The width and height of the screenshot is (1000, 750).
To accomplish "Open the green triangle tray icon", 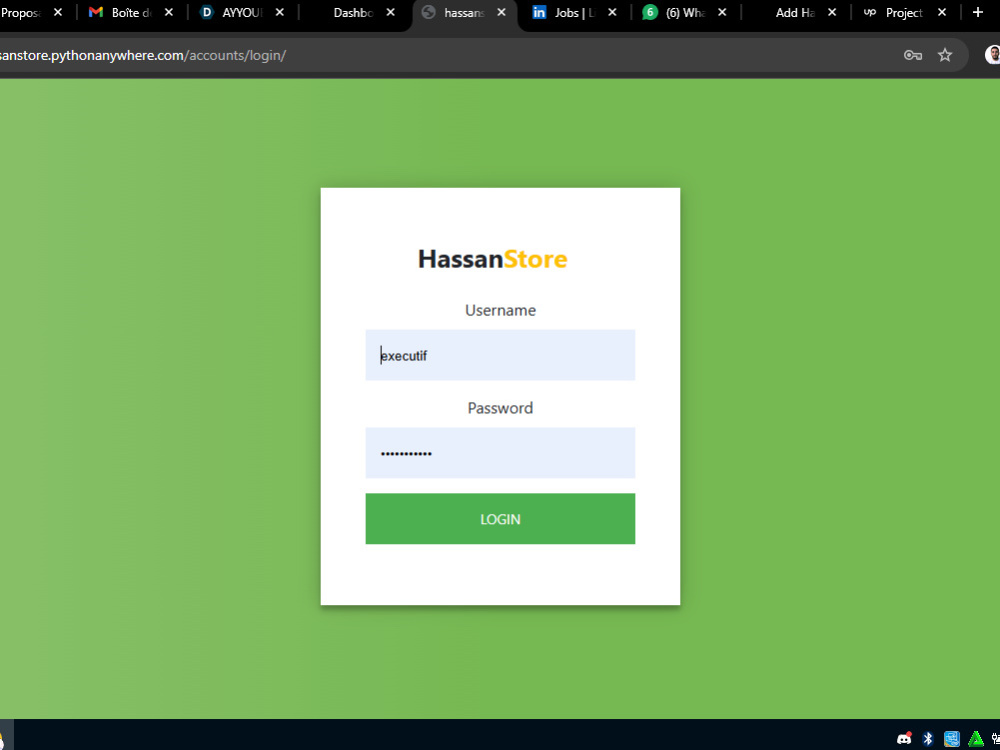I will 976,739.
